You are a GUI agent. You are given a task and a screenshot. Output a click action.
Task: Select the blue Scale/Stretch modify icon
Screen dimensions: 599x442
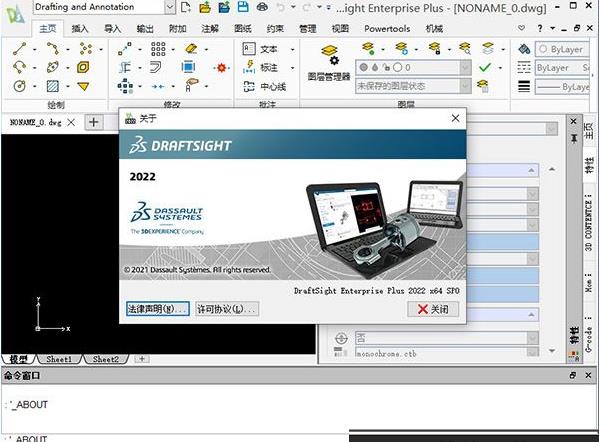188,67
